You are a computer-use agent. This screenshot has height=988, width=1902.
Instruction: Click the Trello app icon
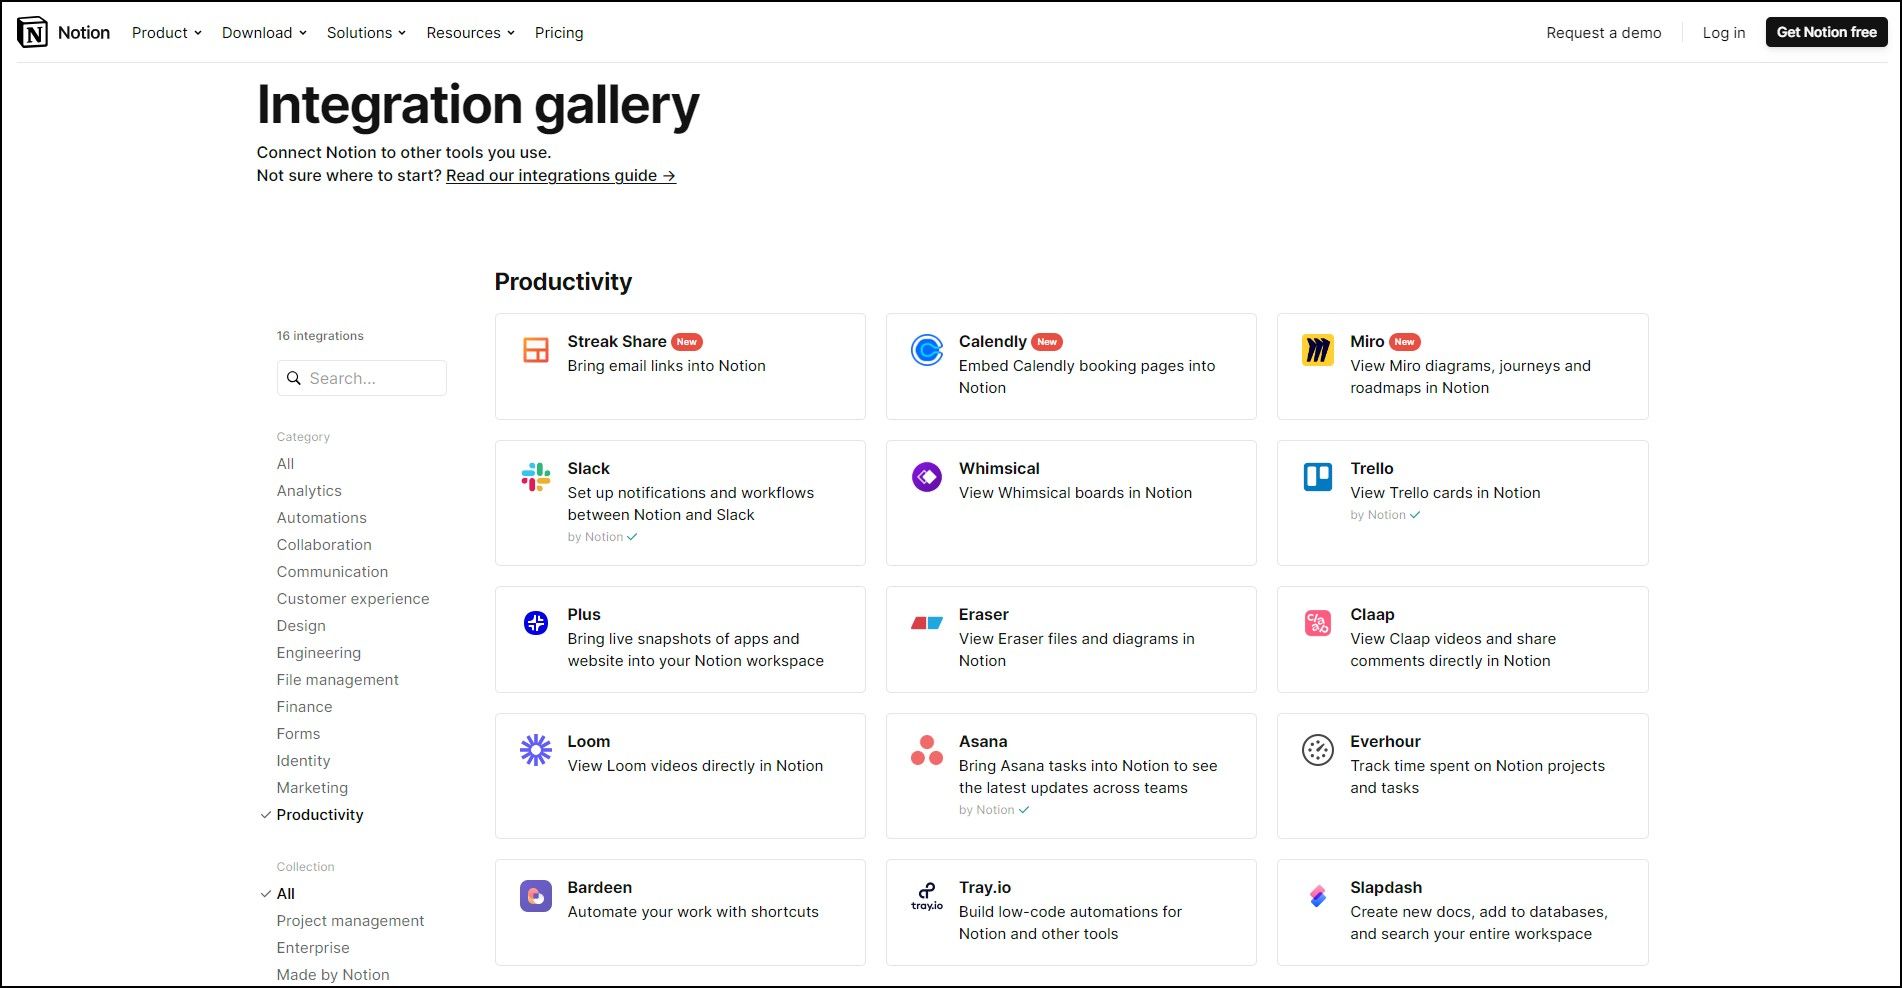click(x=1317, y=477)
